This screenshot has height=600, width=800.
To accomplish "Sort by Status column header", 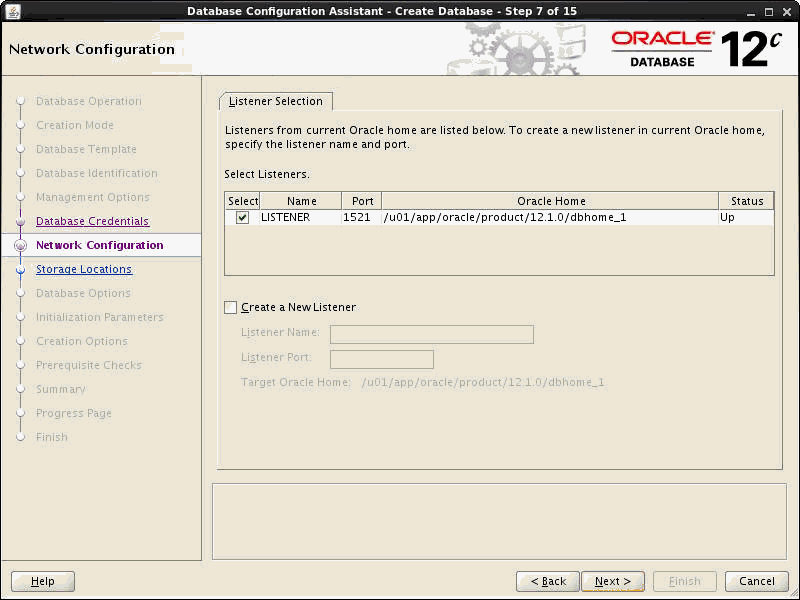I will (x=746, y=201).
